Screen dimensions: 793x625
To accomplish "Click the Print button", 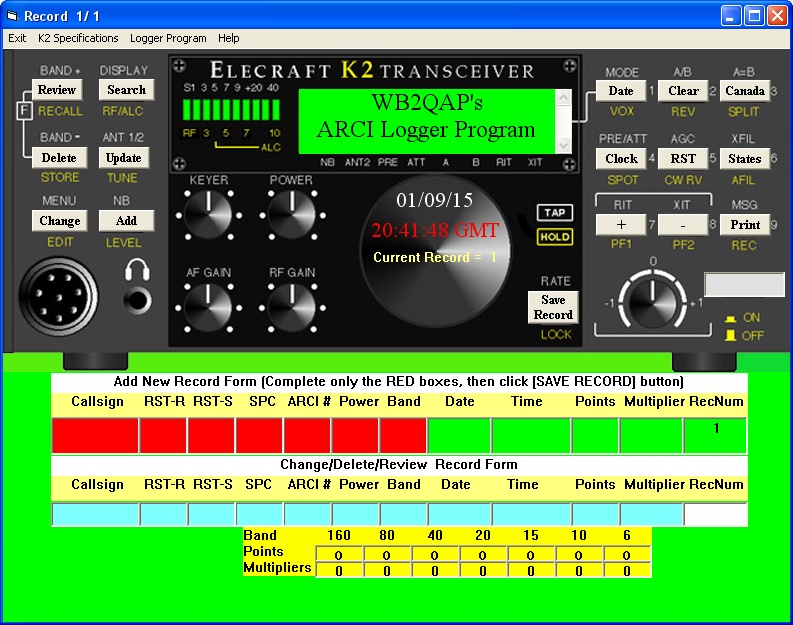I will pos(745,225).
